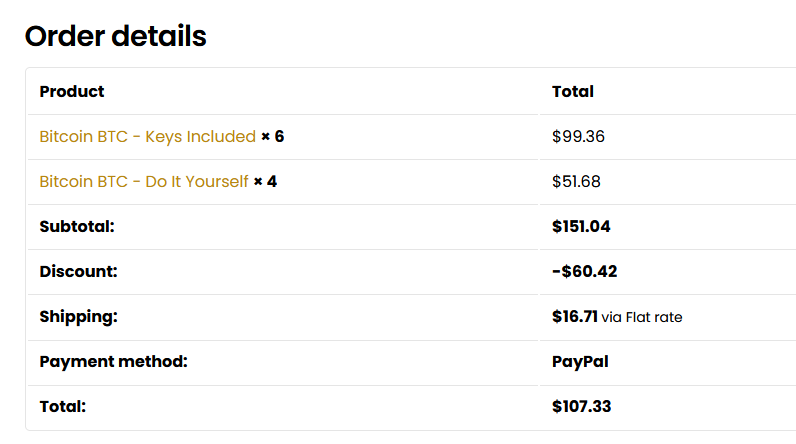
Task: Select the Shipping row label
Action: point(79,317)
